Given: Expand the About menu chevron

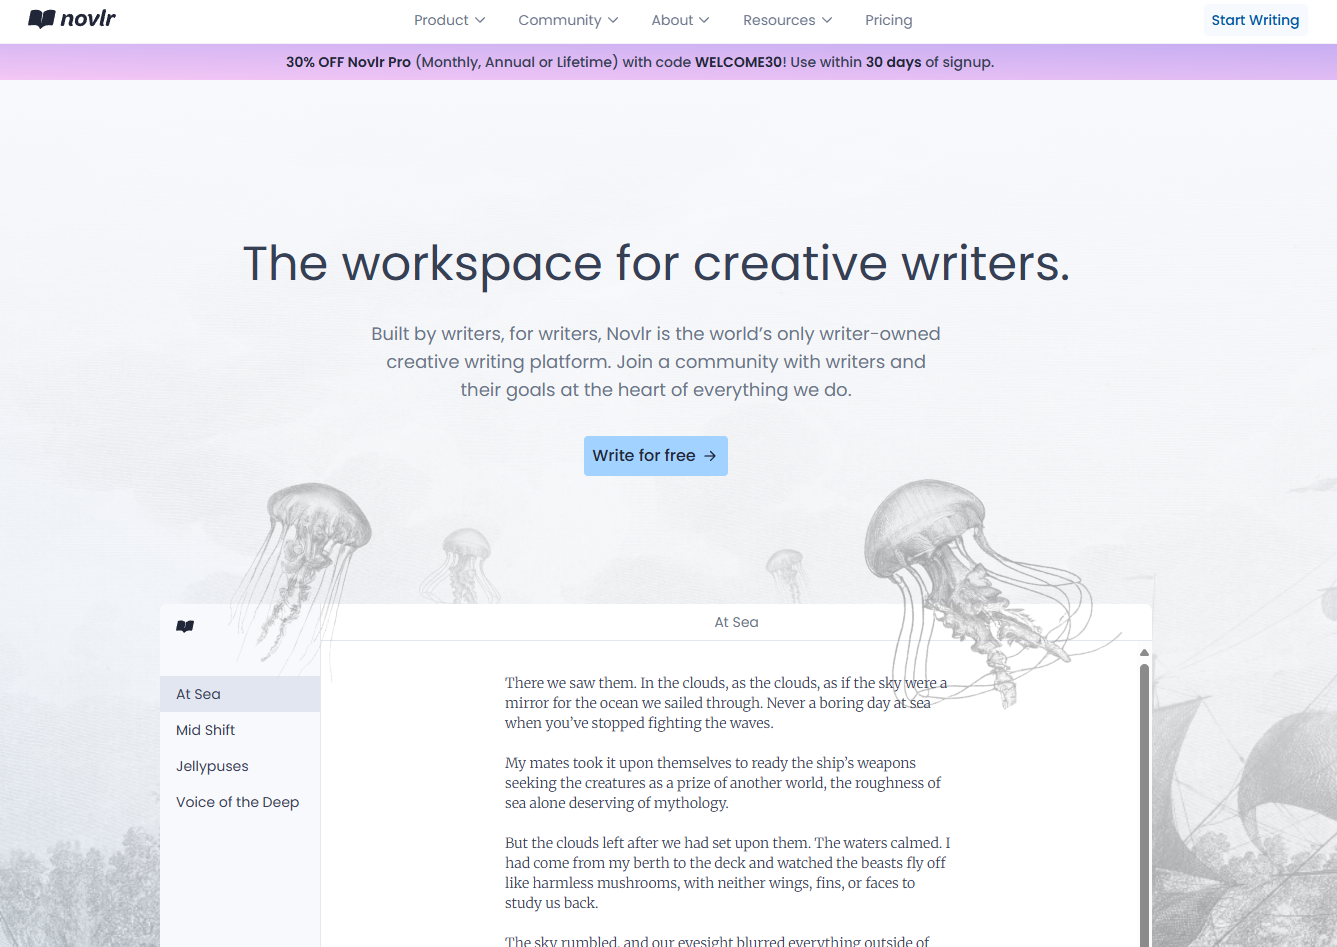Looking at the screenshot, I should [704, 20].
